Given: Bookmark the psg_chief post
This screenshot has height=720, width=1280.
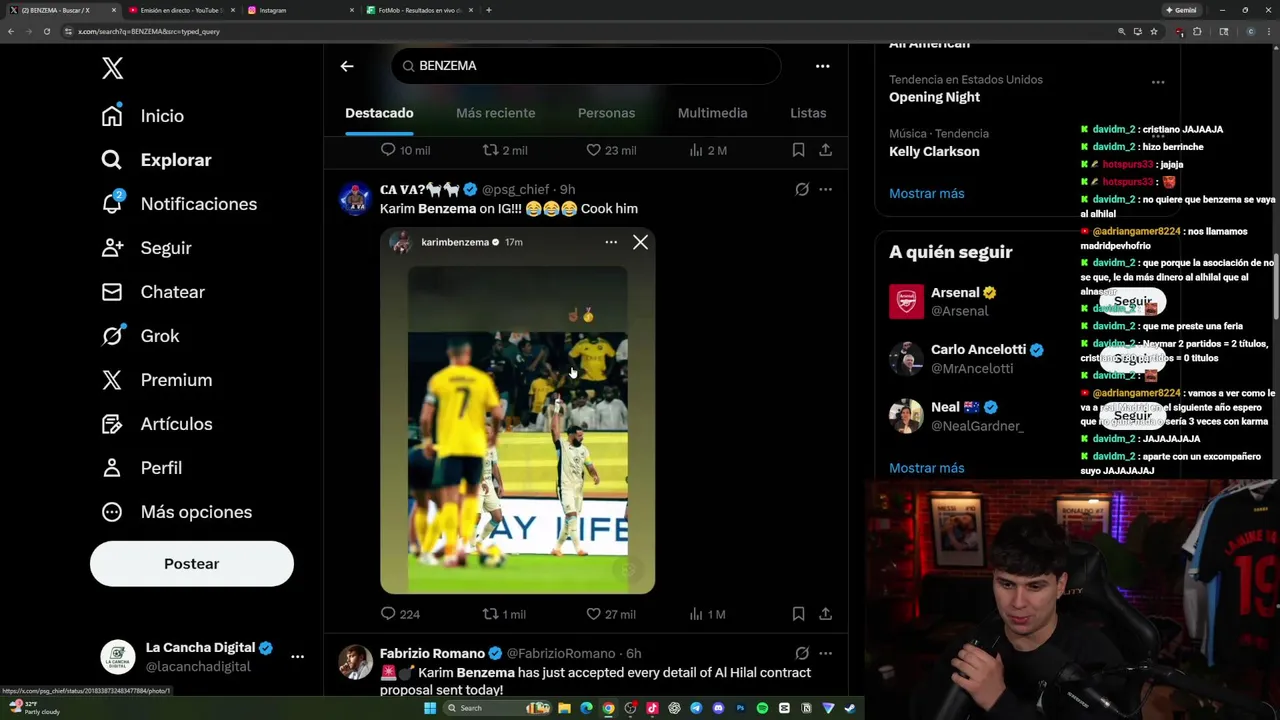Looking at the screenshot, I should (x=798, y=614).
